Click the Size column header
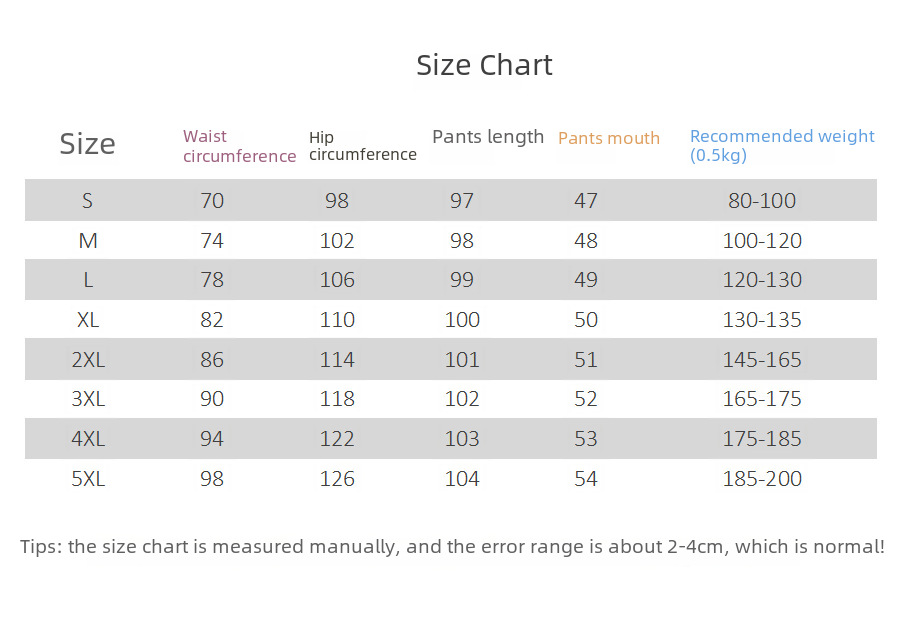This screenshot has height=624, width=907. click(x=87, y=143)
